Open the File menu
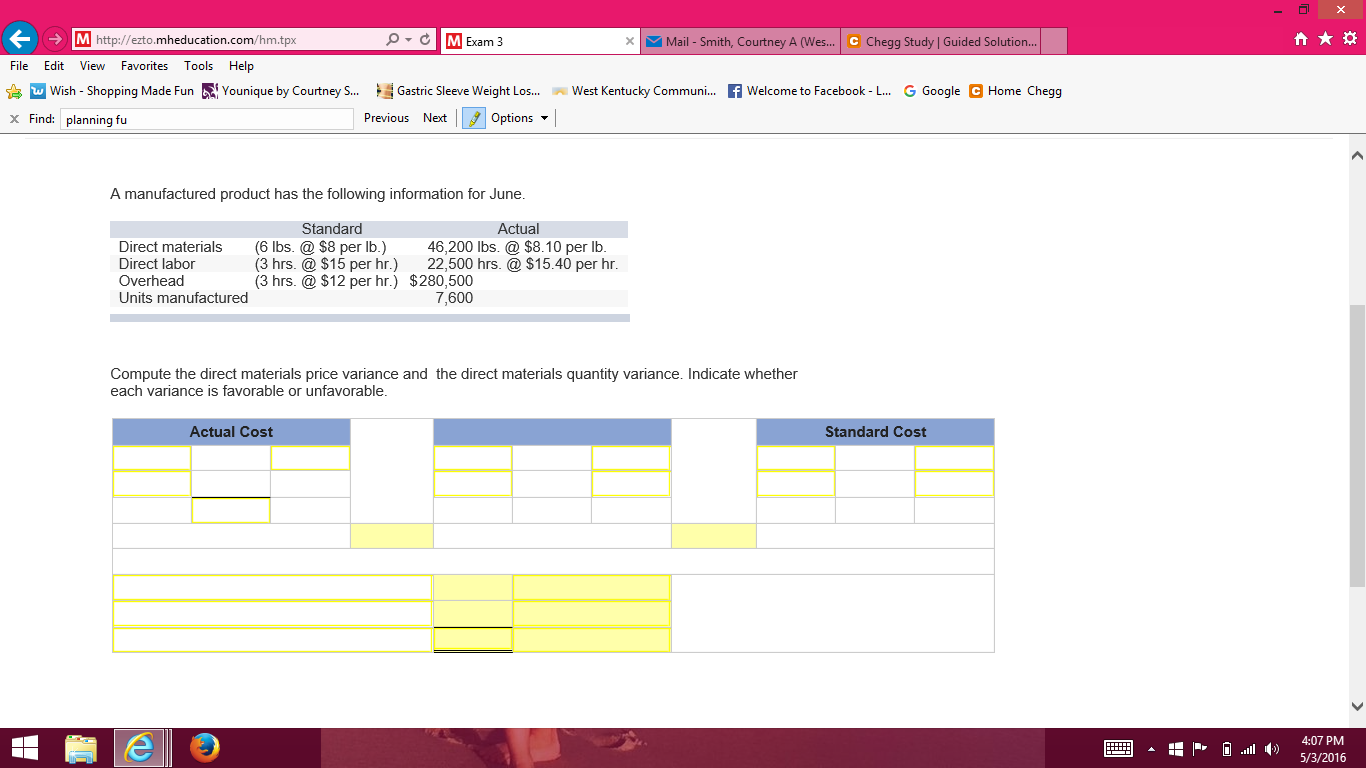 click(x=20, y=66)
